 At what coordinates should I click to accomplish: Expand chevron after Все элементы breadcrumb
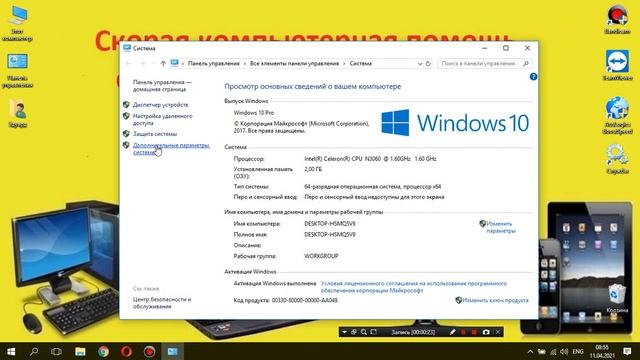(x=344, y=64)
